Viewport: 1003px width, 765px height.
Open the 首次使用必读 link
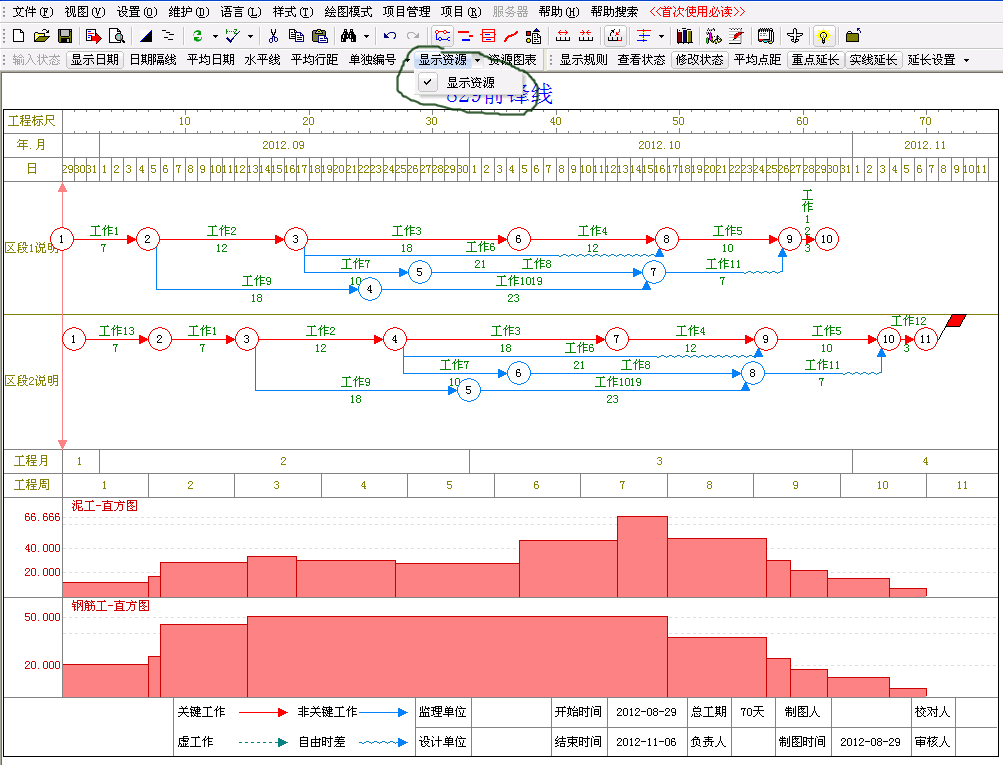(697, 12)
